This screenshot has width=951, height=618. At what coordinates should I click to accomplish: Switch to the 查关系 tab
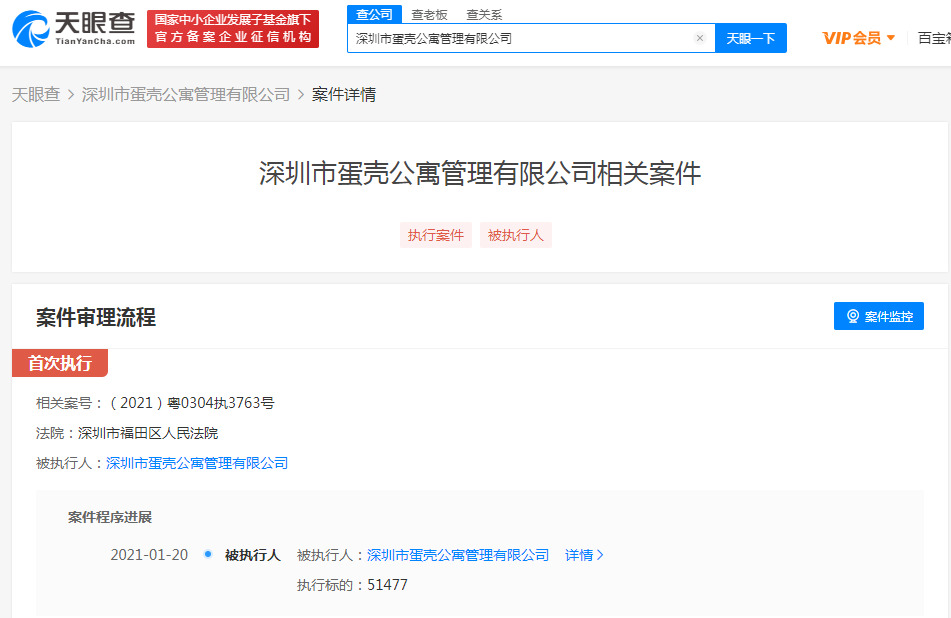coord(484,15)
